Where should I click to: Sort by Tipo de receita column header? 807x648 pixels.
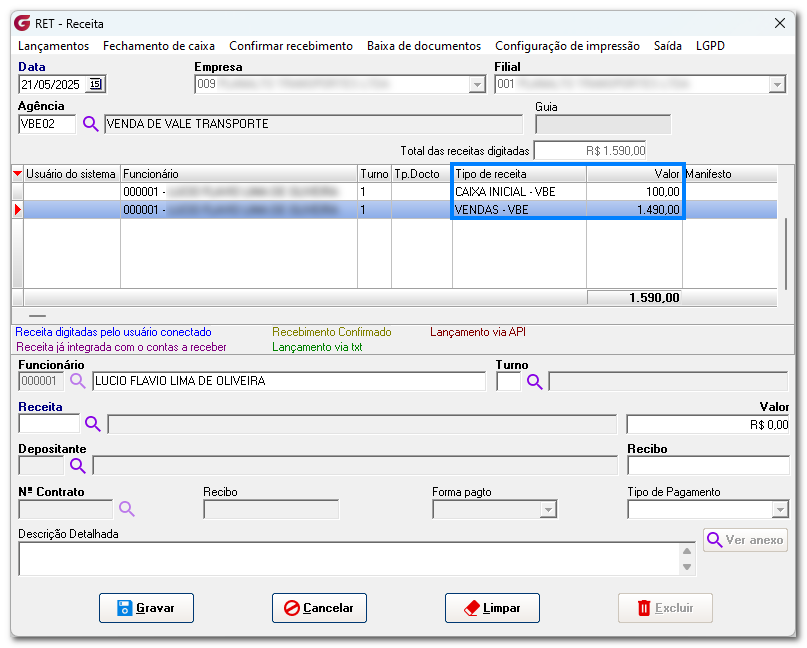[x=519, y=174]
